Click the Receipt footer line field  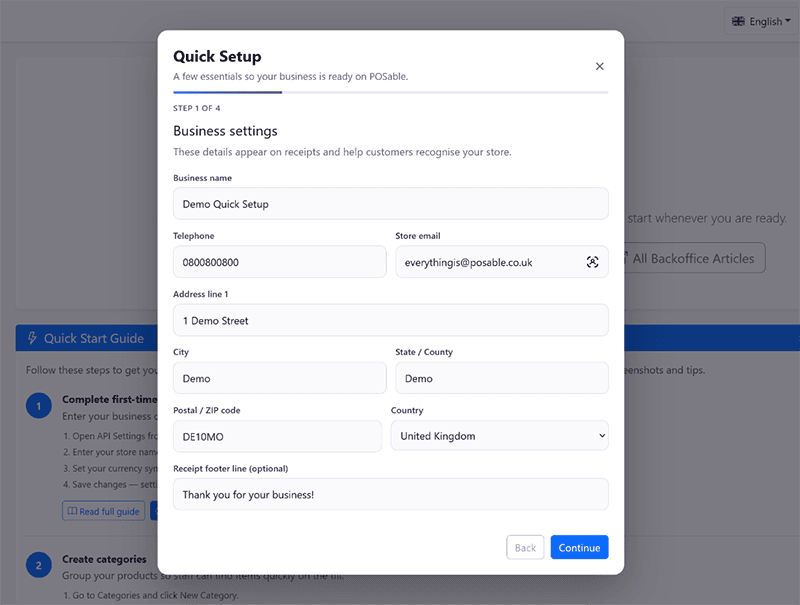click(x=391, y=494)
